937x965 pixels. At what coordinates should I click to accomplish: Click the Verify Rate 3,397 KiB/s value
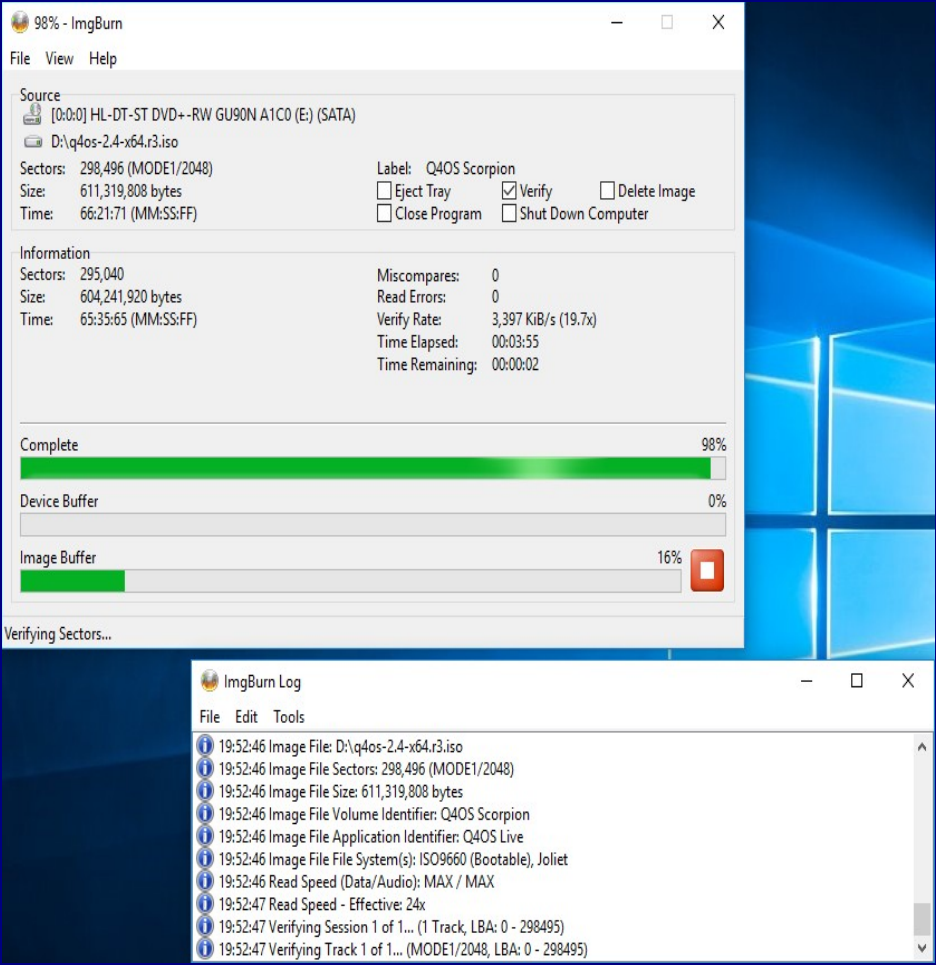[544, 319]
